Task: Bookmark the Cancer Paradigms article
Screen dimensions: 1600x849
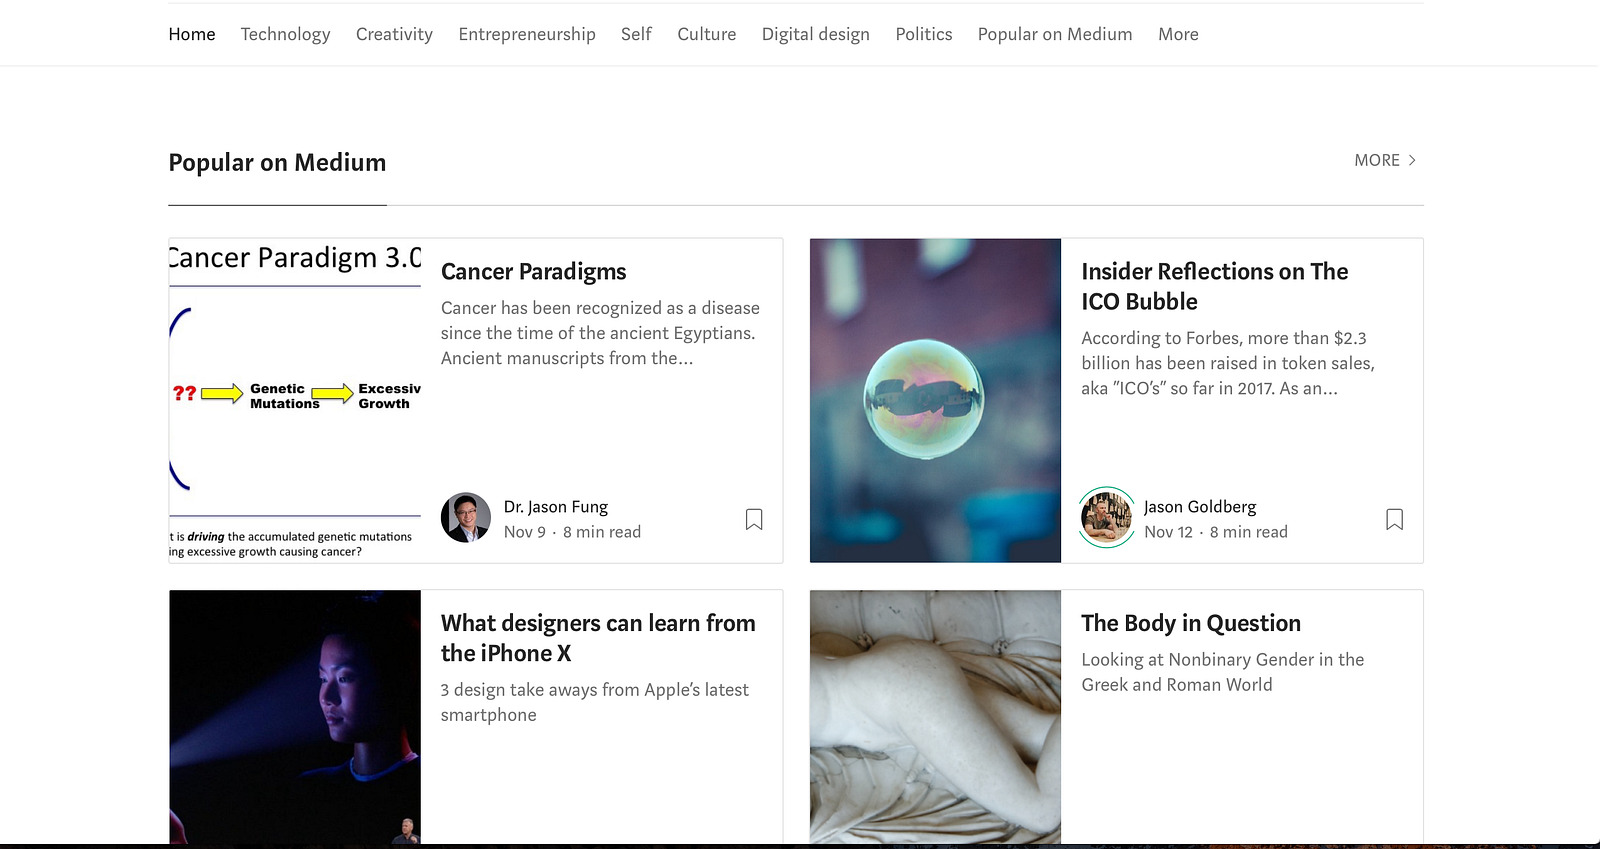Action: pos(754,519)
